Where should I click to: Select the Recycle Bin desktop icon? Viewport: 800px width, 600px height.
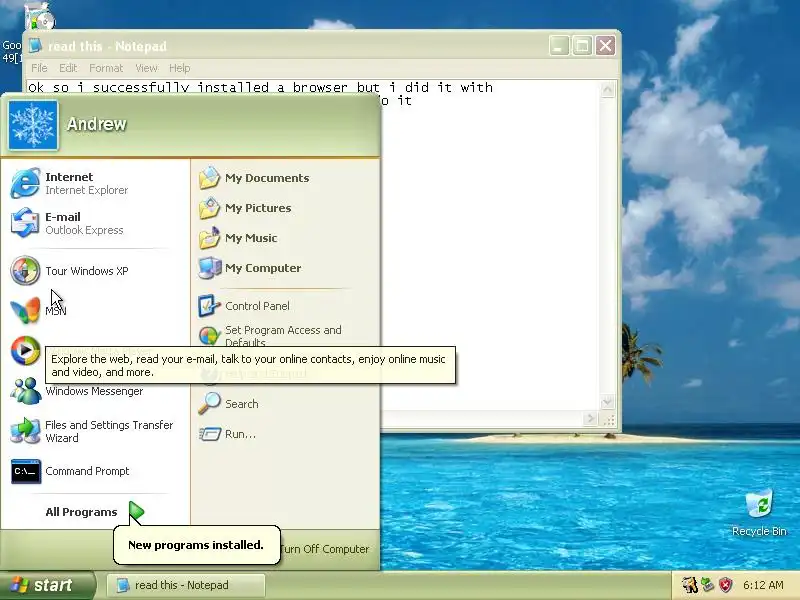pyautogui.click(x=759, y=513)
